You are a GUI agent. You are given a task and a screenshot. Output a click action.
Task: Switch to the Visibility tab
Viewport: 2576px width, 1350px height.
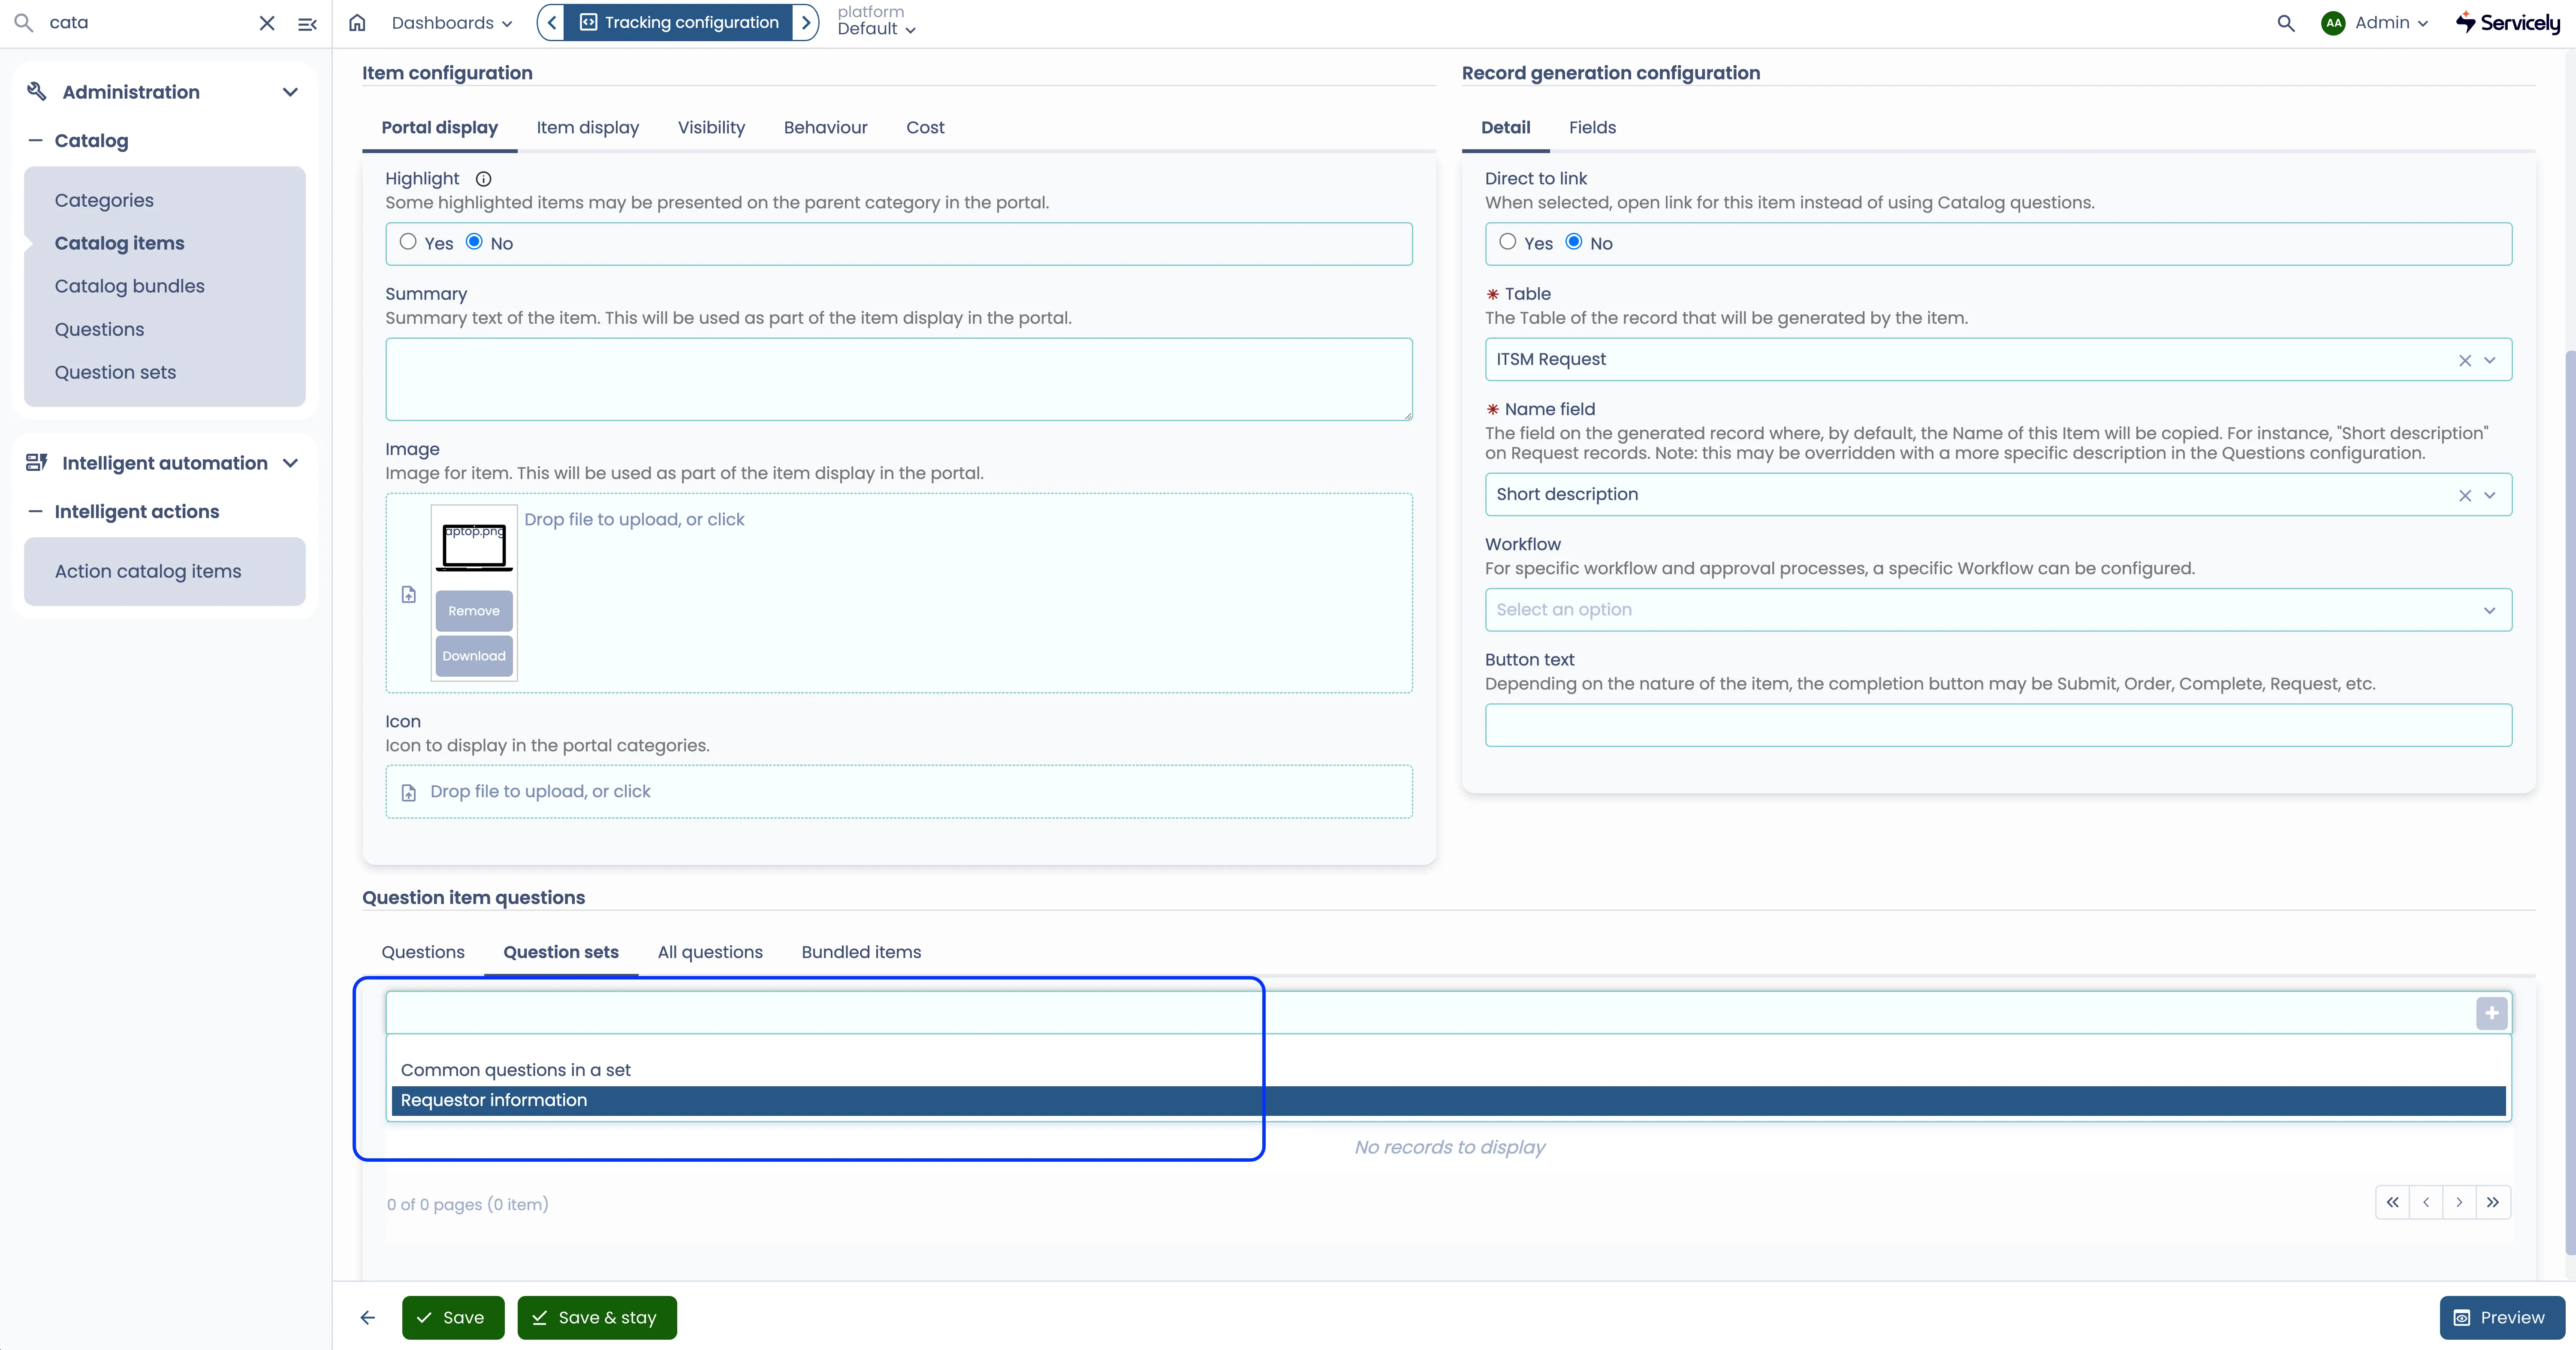pos(711,127)
